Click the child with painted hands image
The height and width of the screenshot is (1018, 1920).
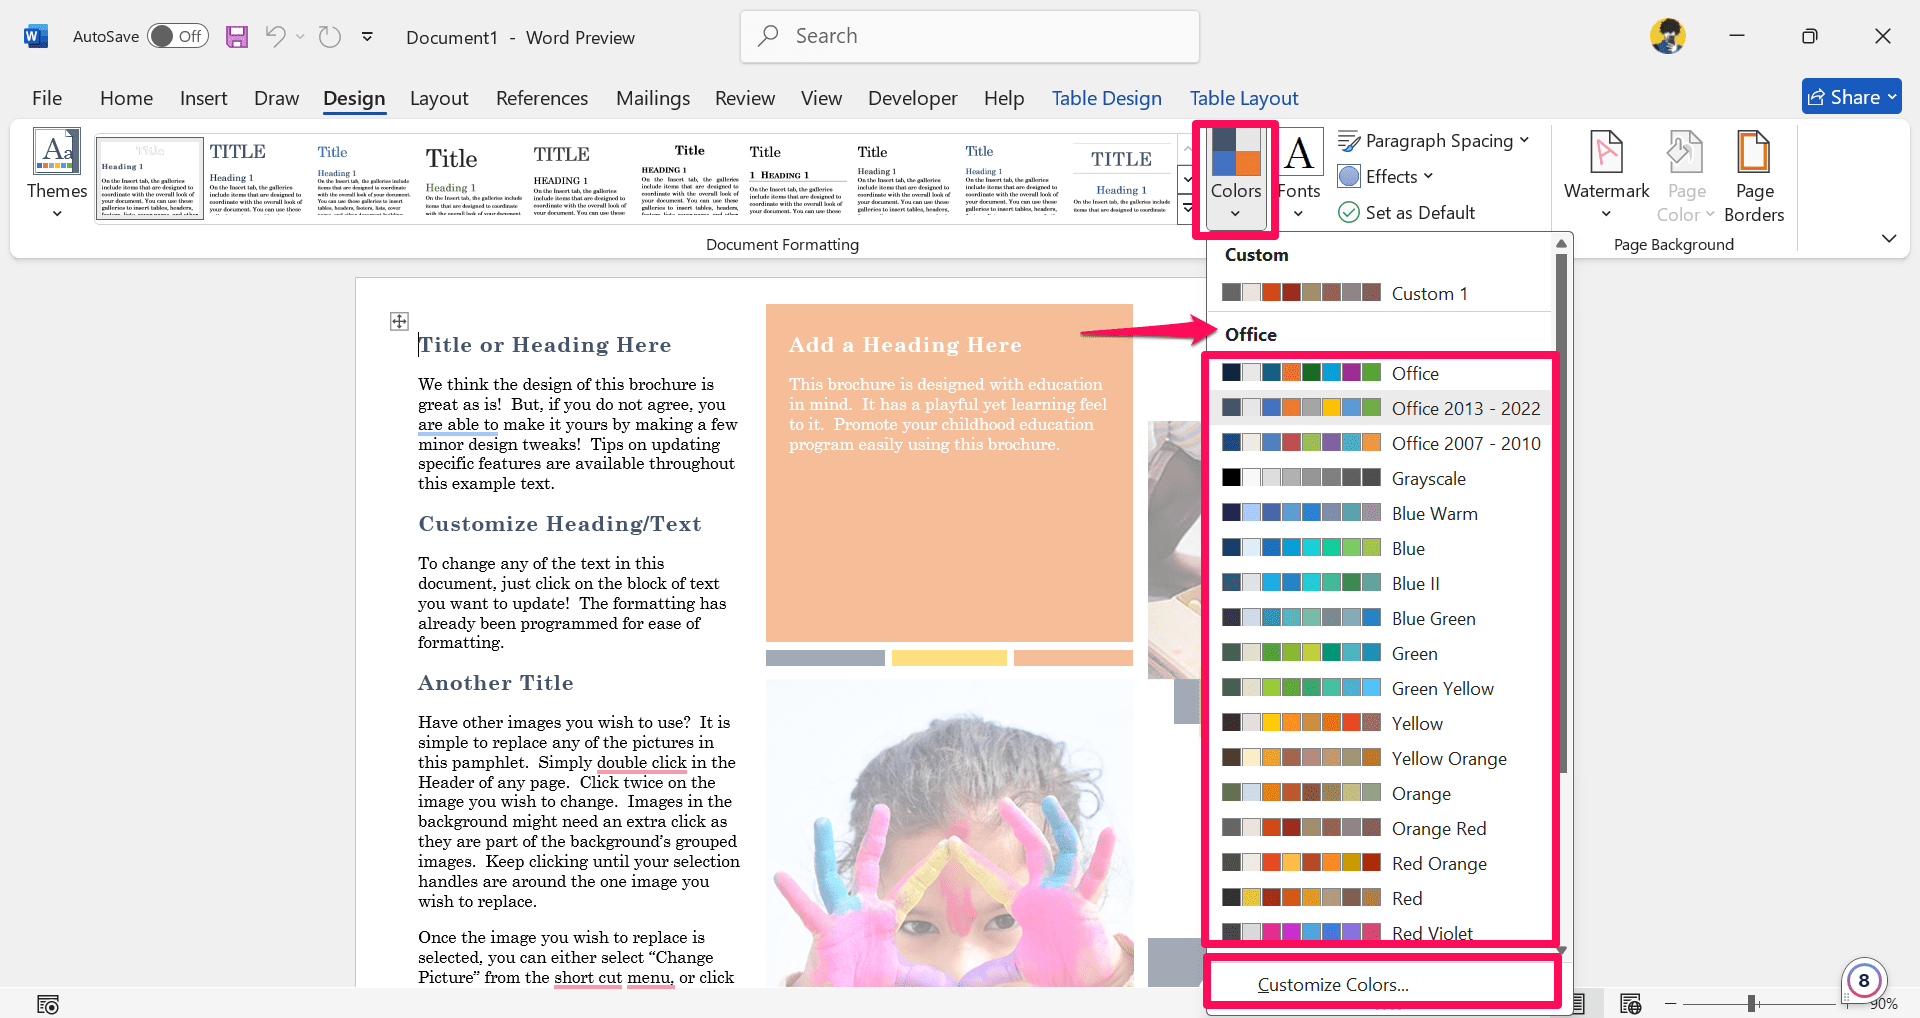pyautogui.click(x=950, y=832)
